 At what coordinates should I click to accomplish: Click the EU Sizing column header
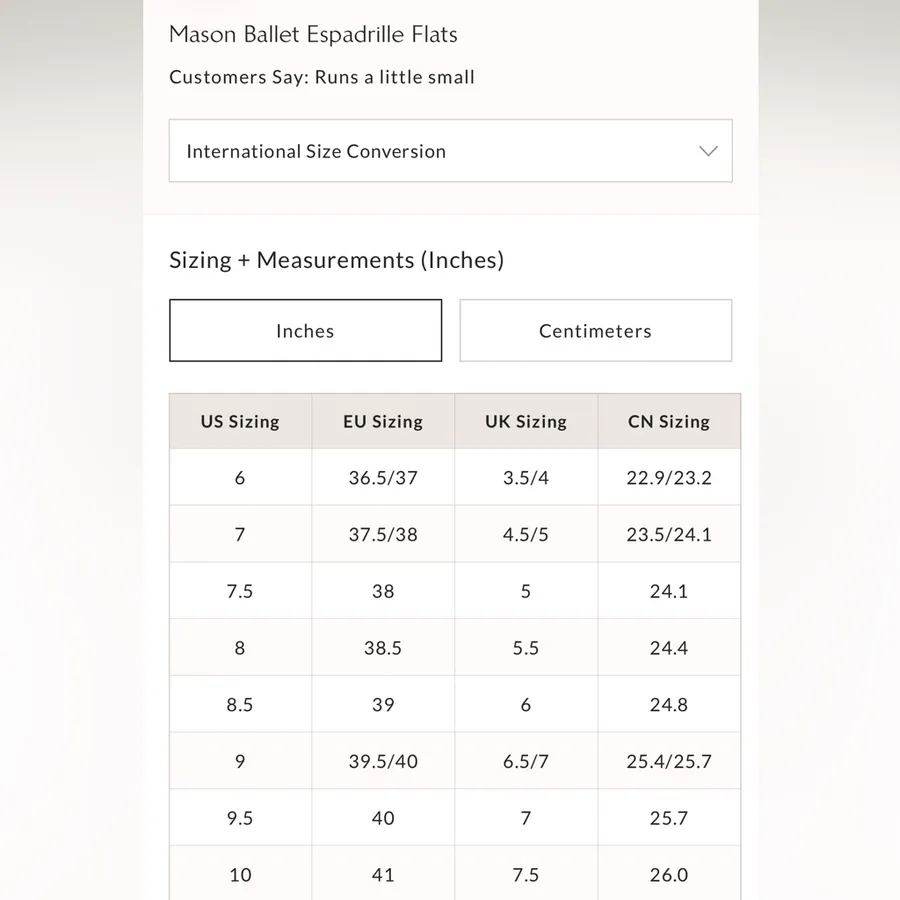click(383, 421)
